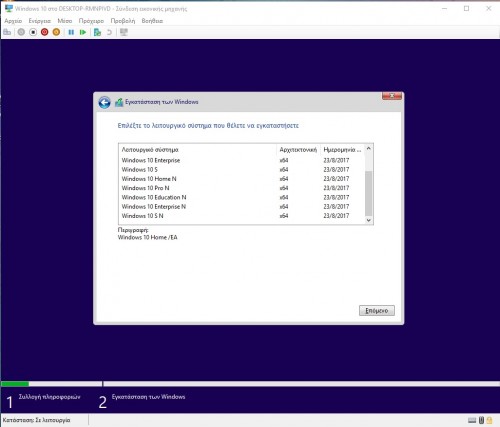The width and height of the screenshot is (500, 427).
Task: Click the Αρχιτεκτονική column header
Action: coord(298,150)
